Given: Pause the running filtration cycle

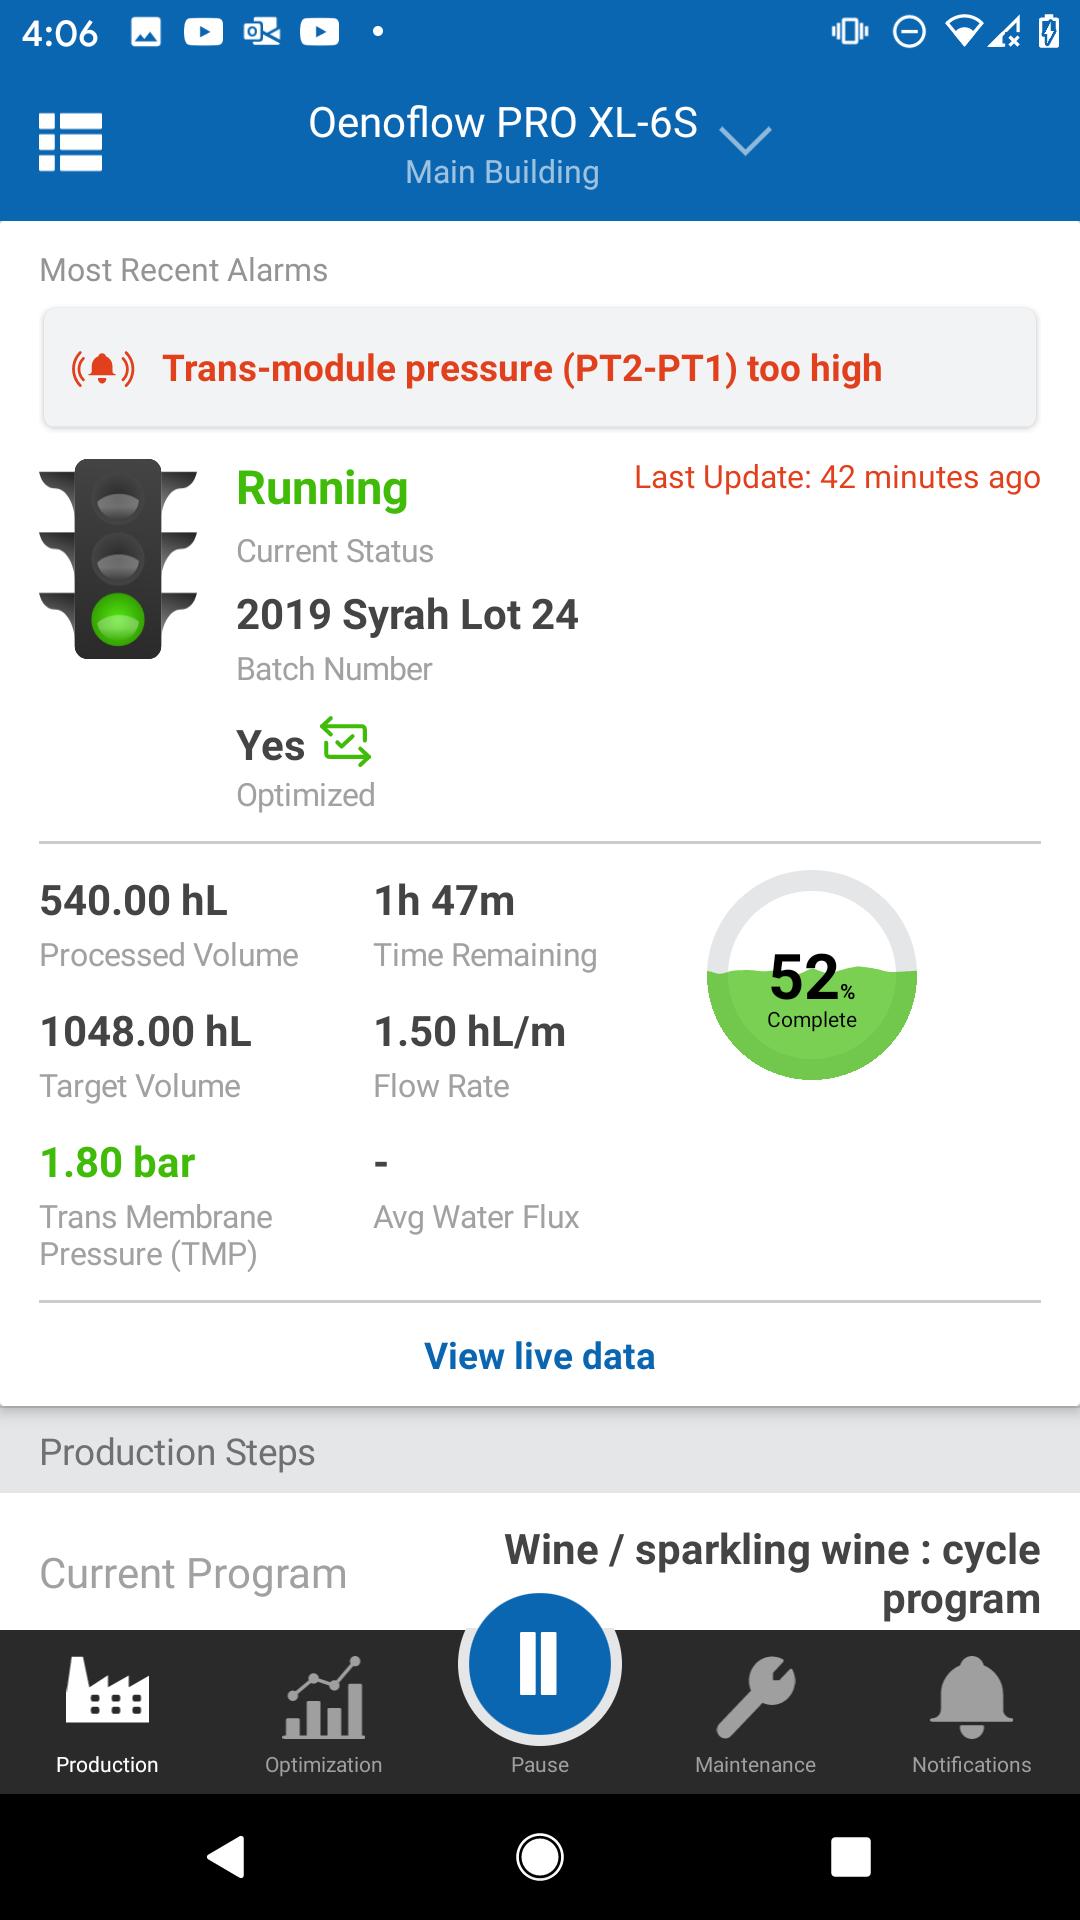Looking at the screenshot, I should 540,1666.
